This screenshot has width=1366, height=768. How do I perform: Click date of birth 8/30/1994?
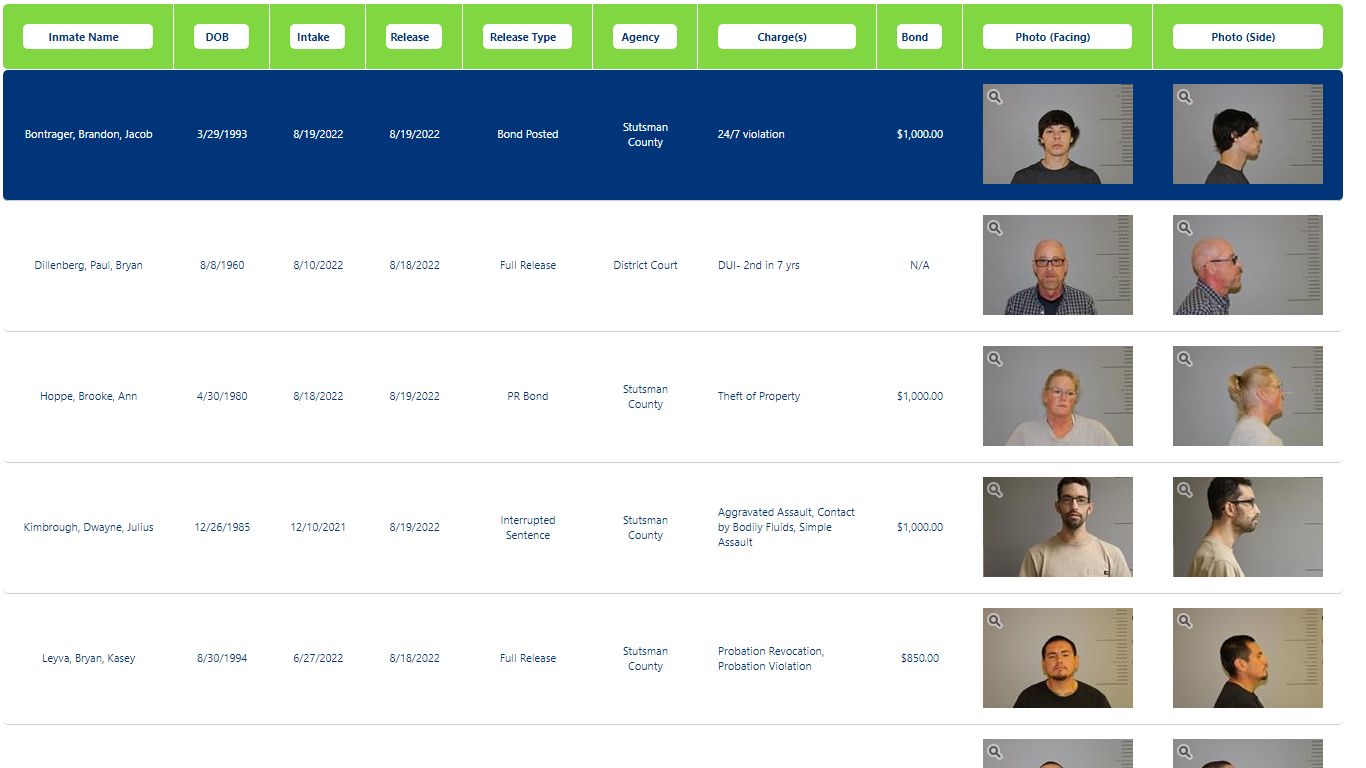(x=222, y=658)
